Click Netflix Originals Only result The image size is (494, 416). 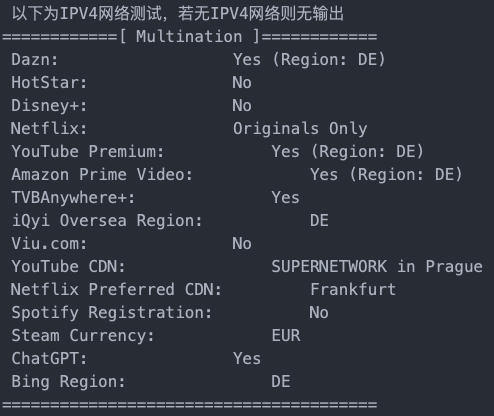click(300, 129)
